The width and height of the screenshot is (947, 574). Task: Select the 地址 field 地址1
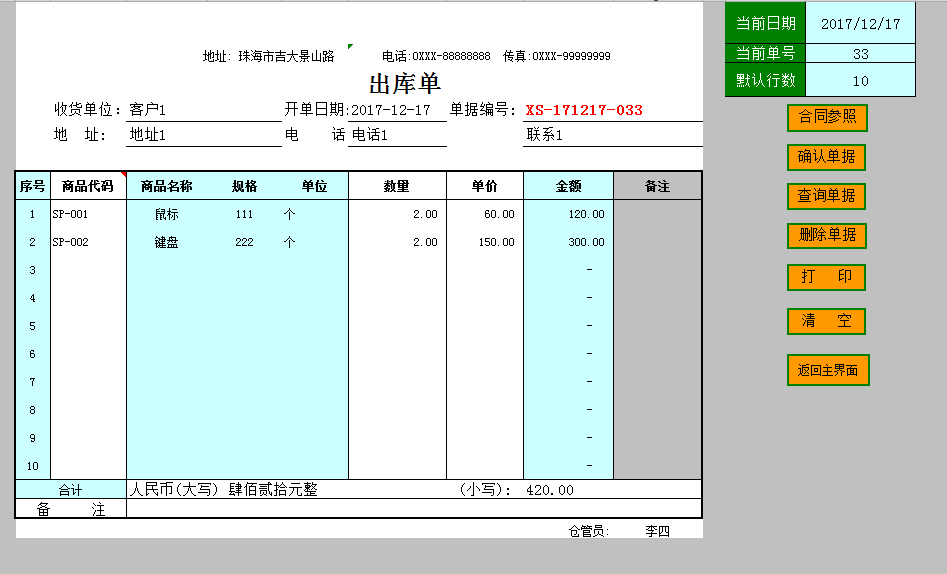[x=204, y=135]
